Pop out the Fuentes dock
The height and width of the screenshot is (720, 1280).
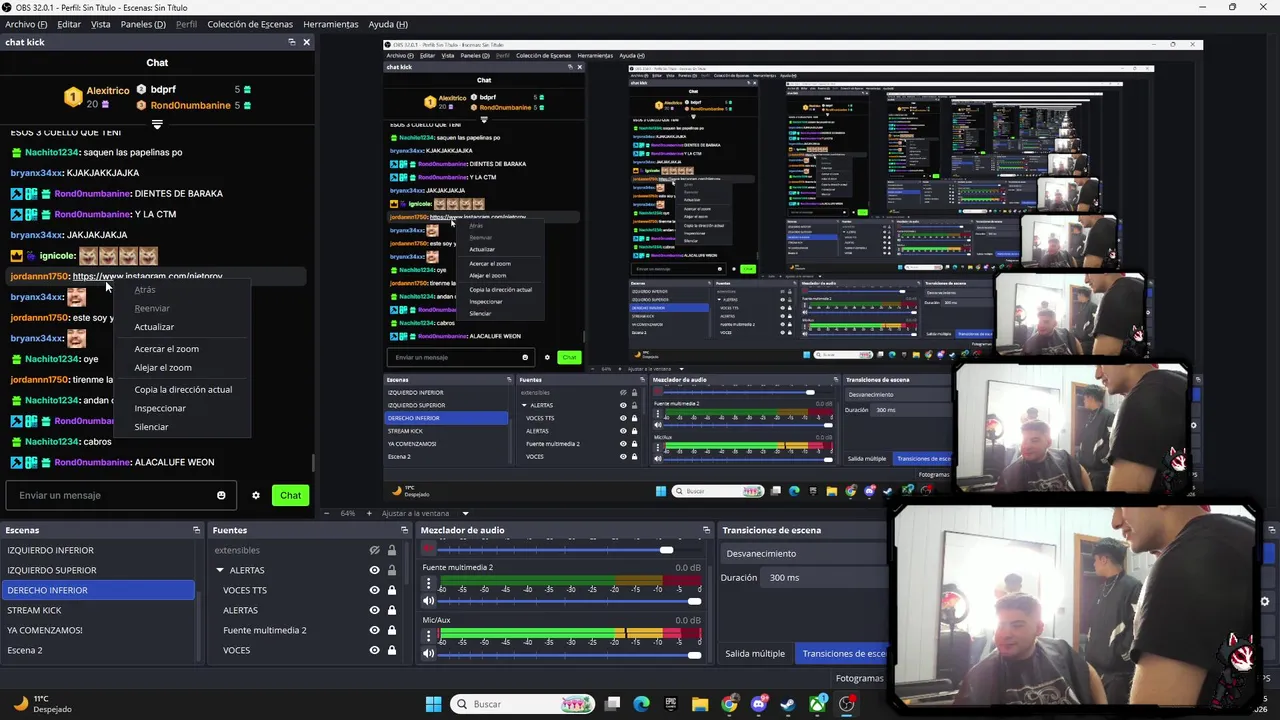pos(405,530)
